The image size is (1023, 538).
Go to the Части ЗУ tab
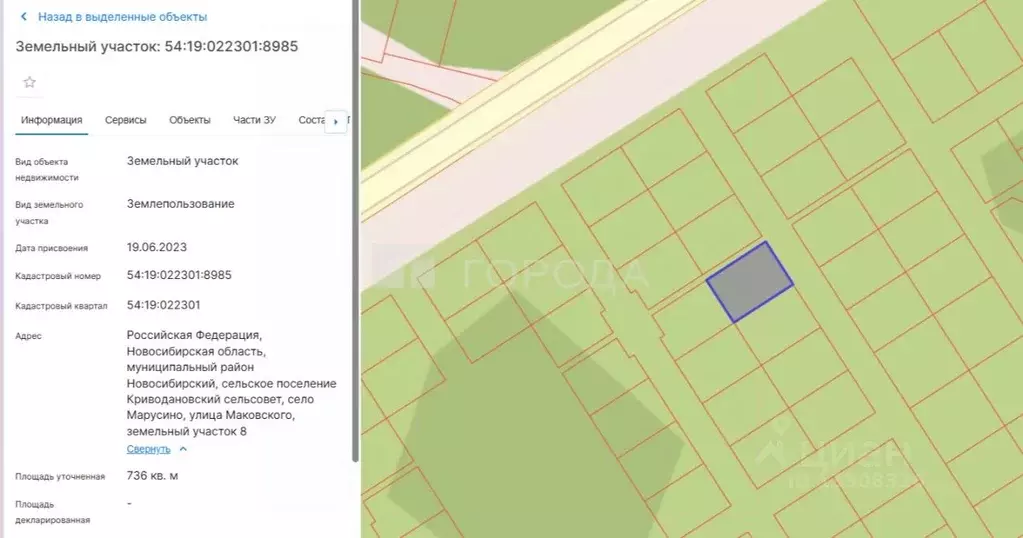(x=254, y=120)
